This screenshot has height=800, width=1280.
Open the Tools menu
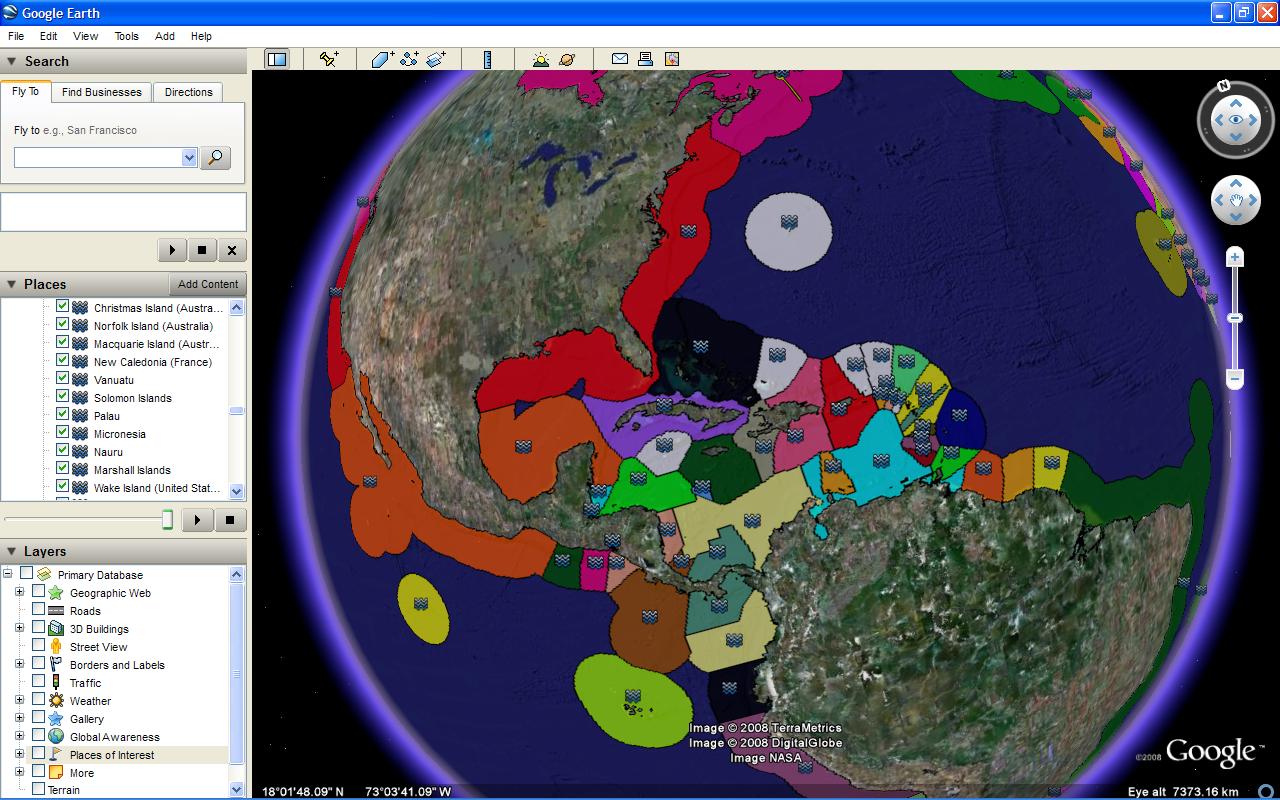[126, 36]
